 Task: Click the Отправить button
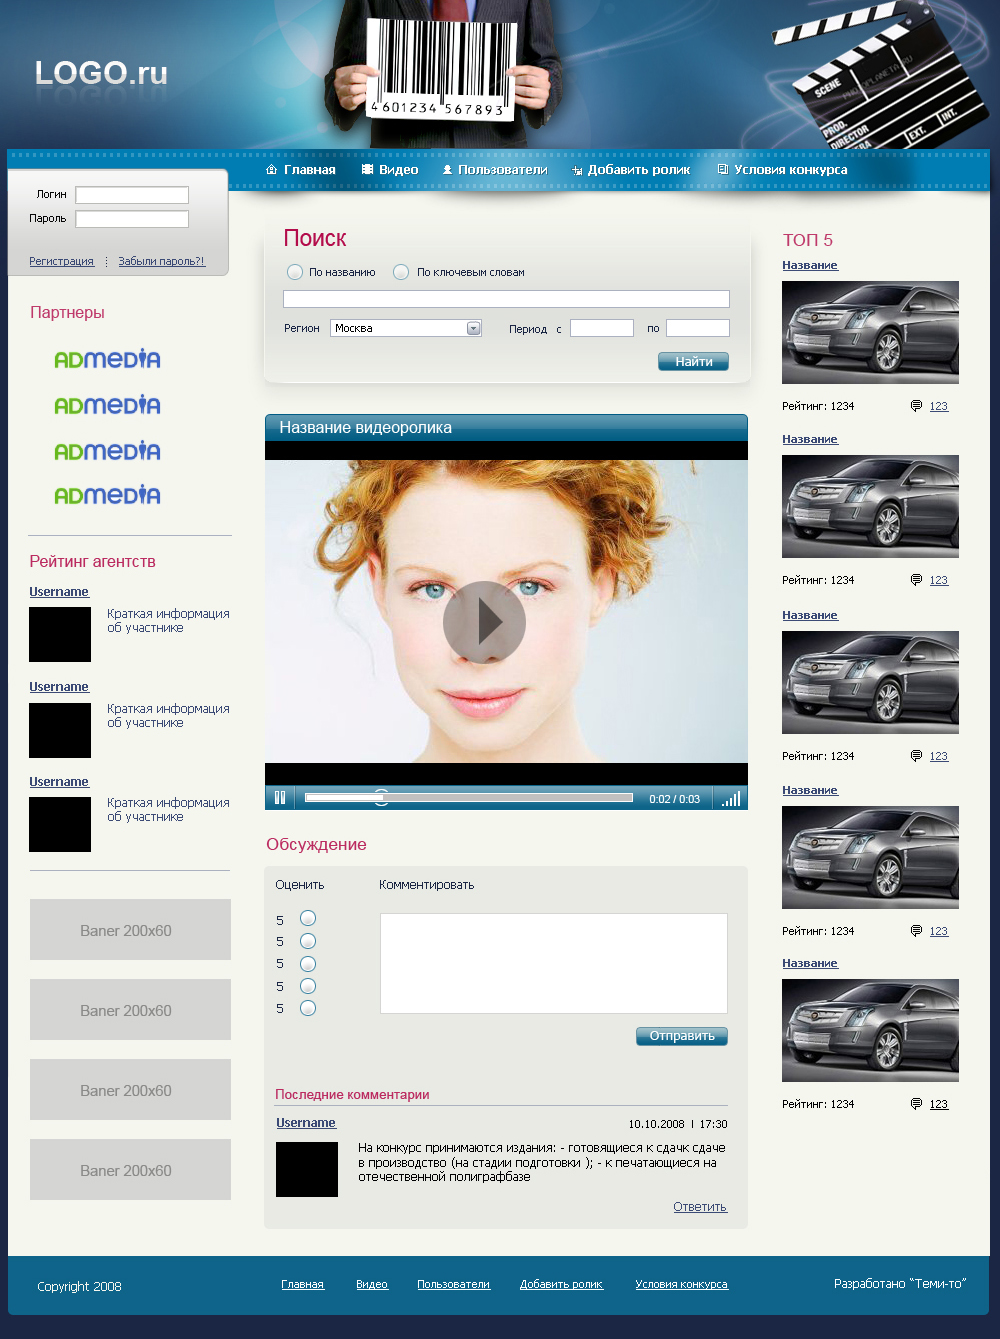(682, 1036)
